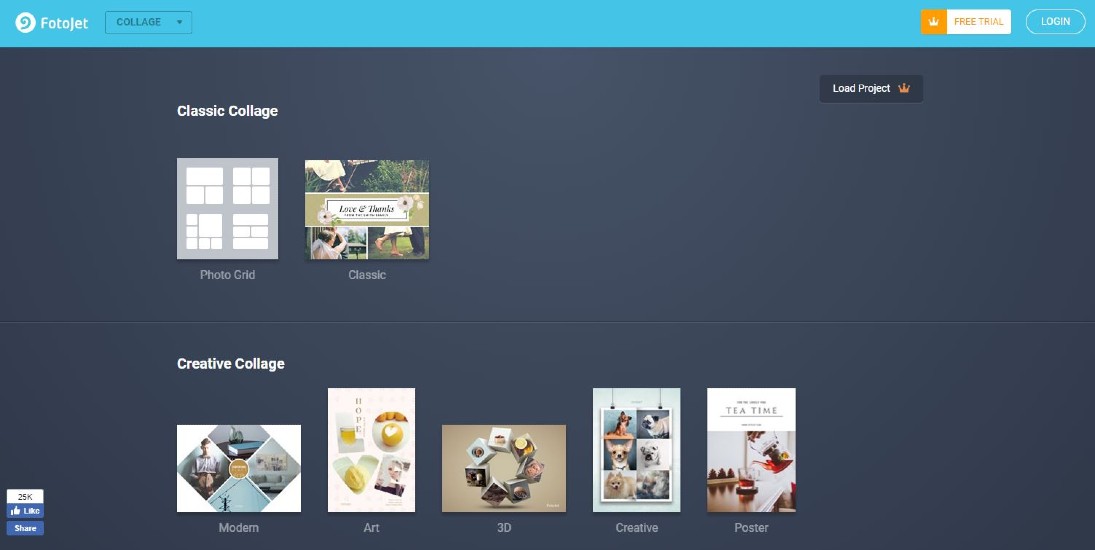1095x550 pixels.
Task: Click the crown icon beside Free Trial
Action: (934, 22)
